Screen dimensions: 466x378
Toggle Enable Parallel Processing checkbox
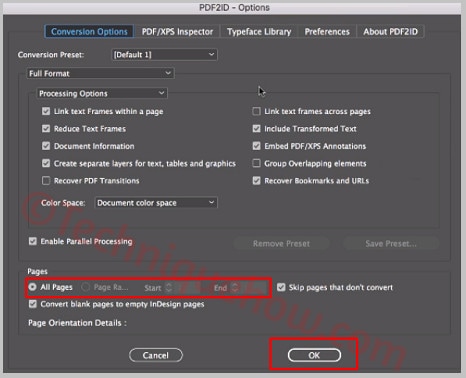(x=33, y=241)
